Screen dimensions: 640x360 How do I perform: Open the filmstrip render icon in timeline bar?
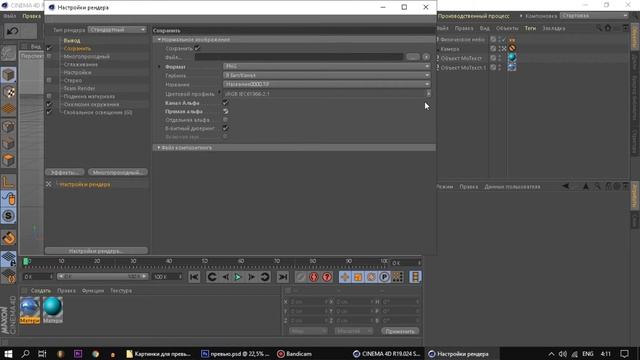[x=415, y=277]
